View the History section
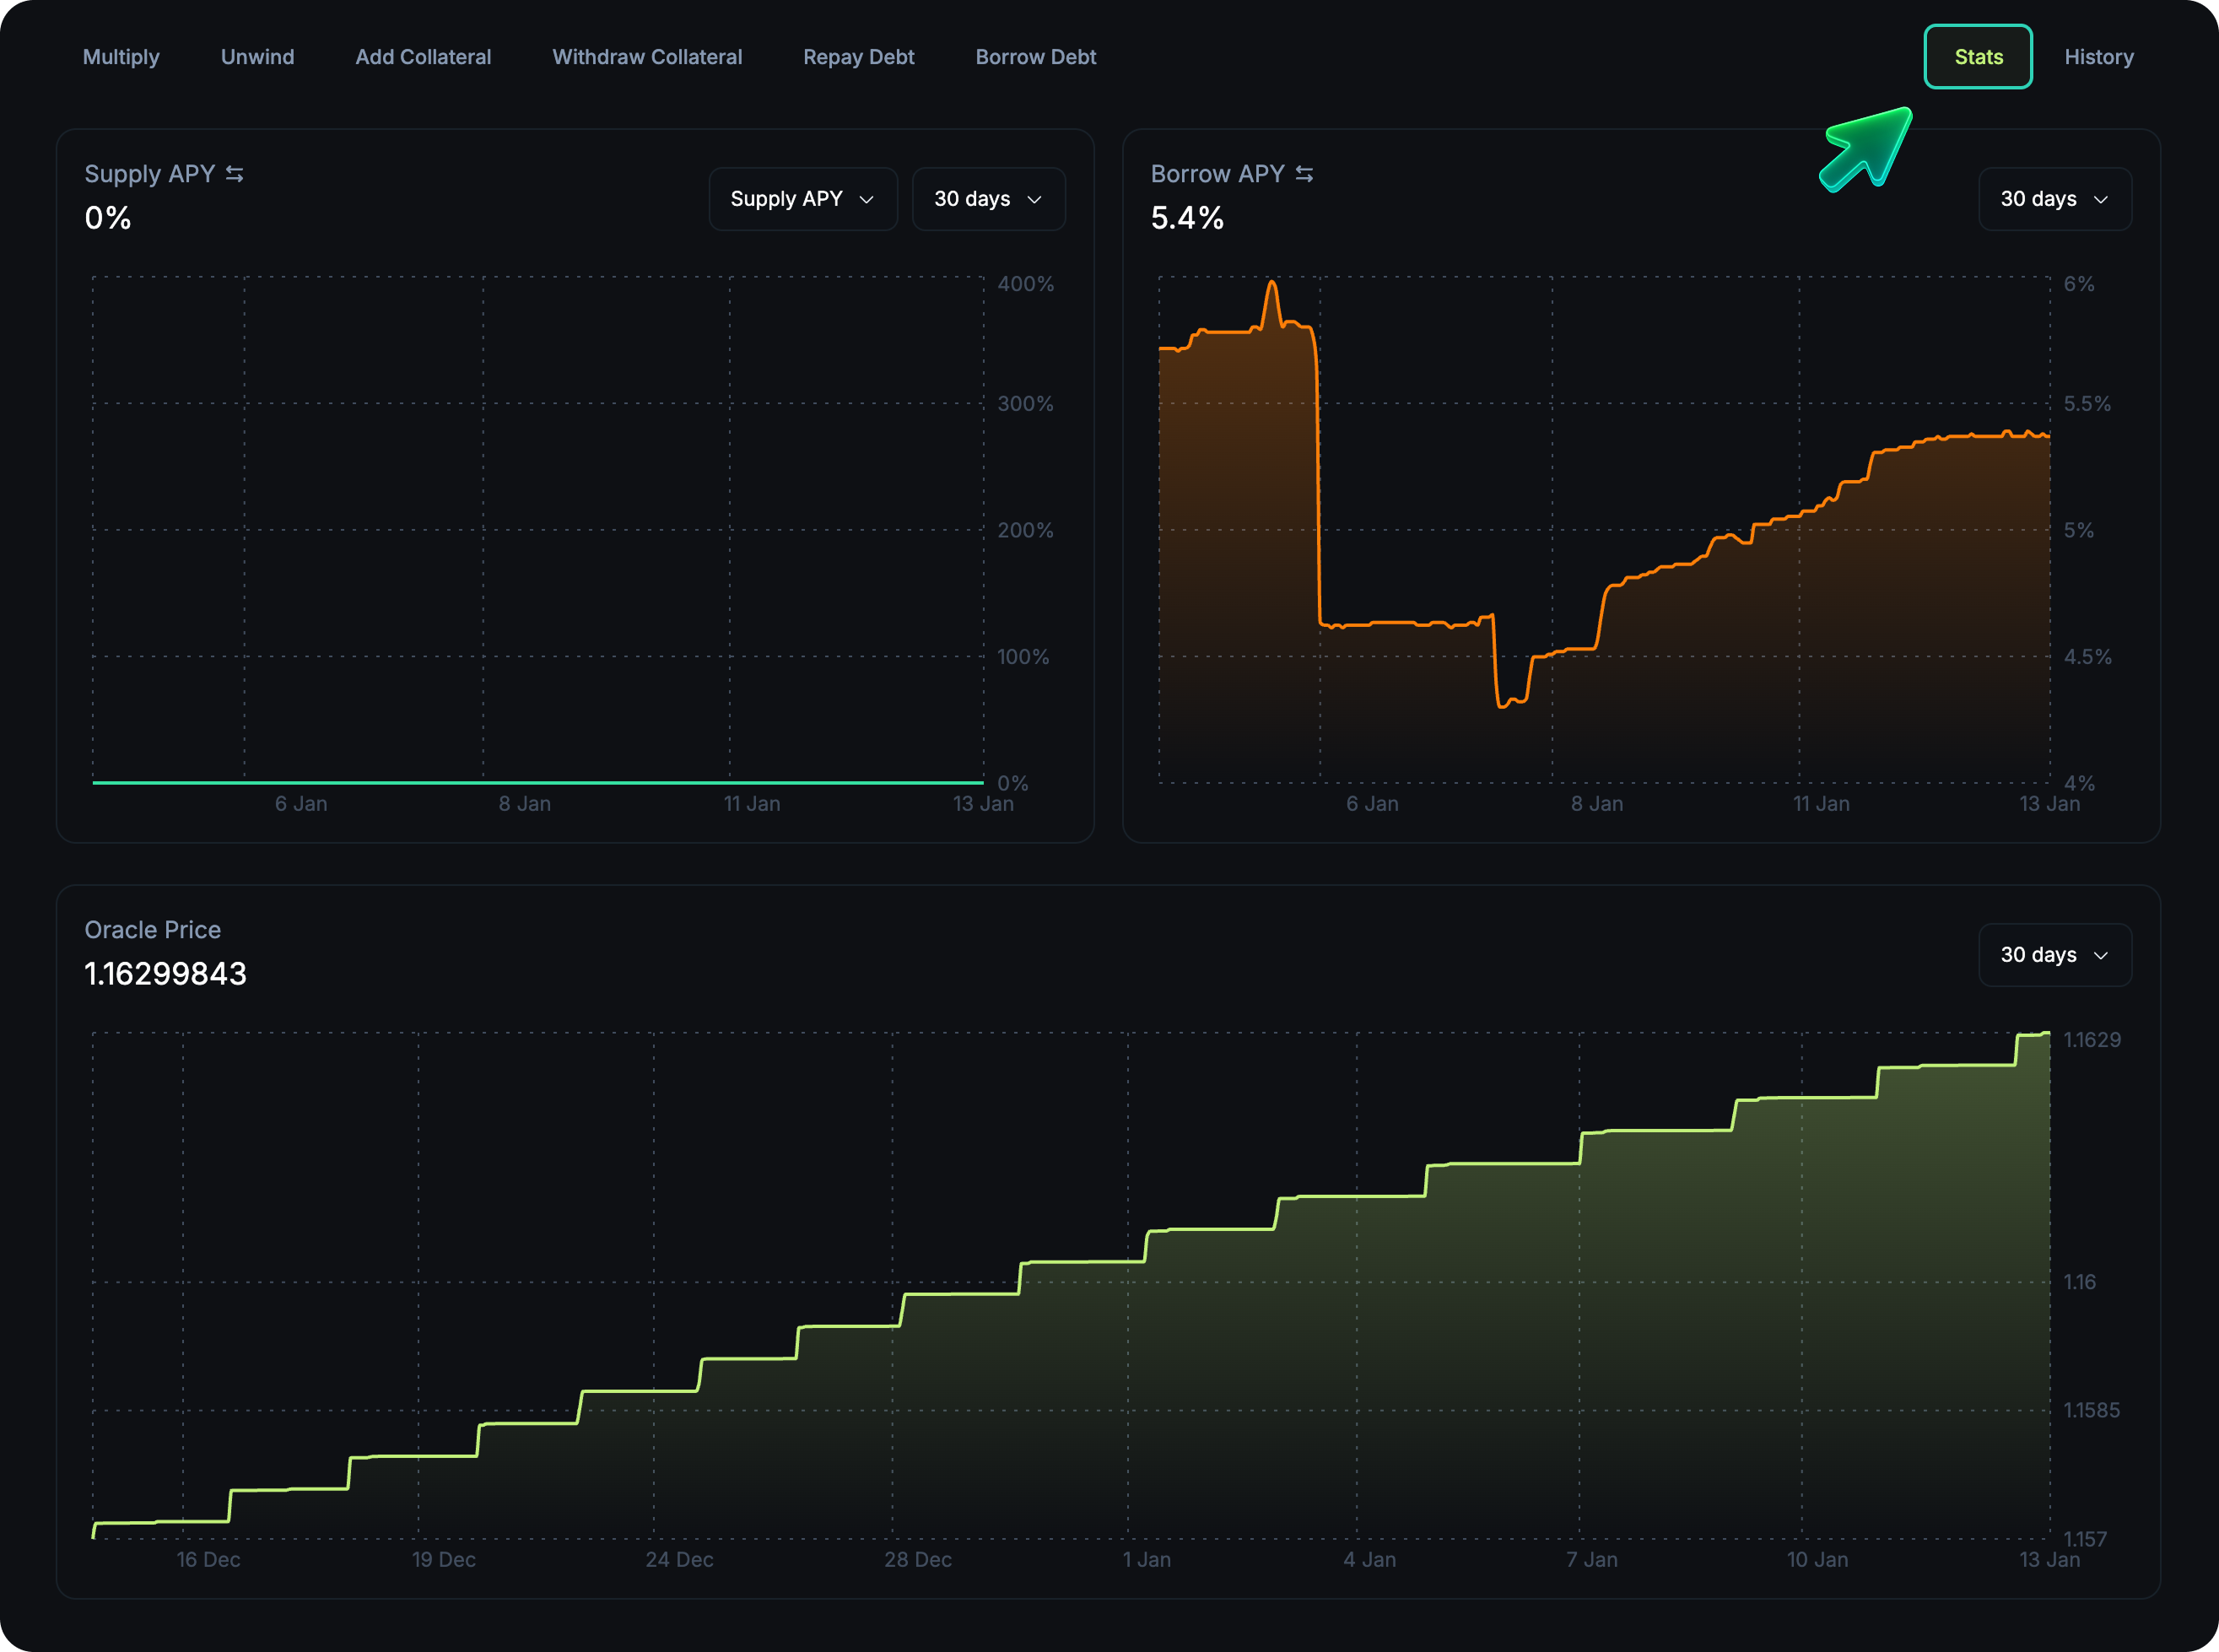Screen dimensions: 2219x1652 click(x=2098, y=57)
